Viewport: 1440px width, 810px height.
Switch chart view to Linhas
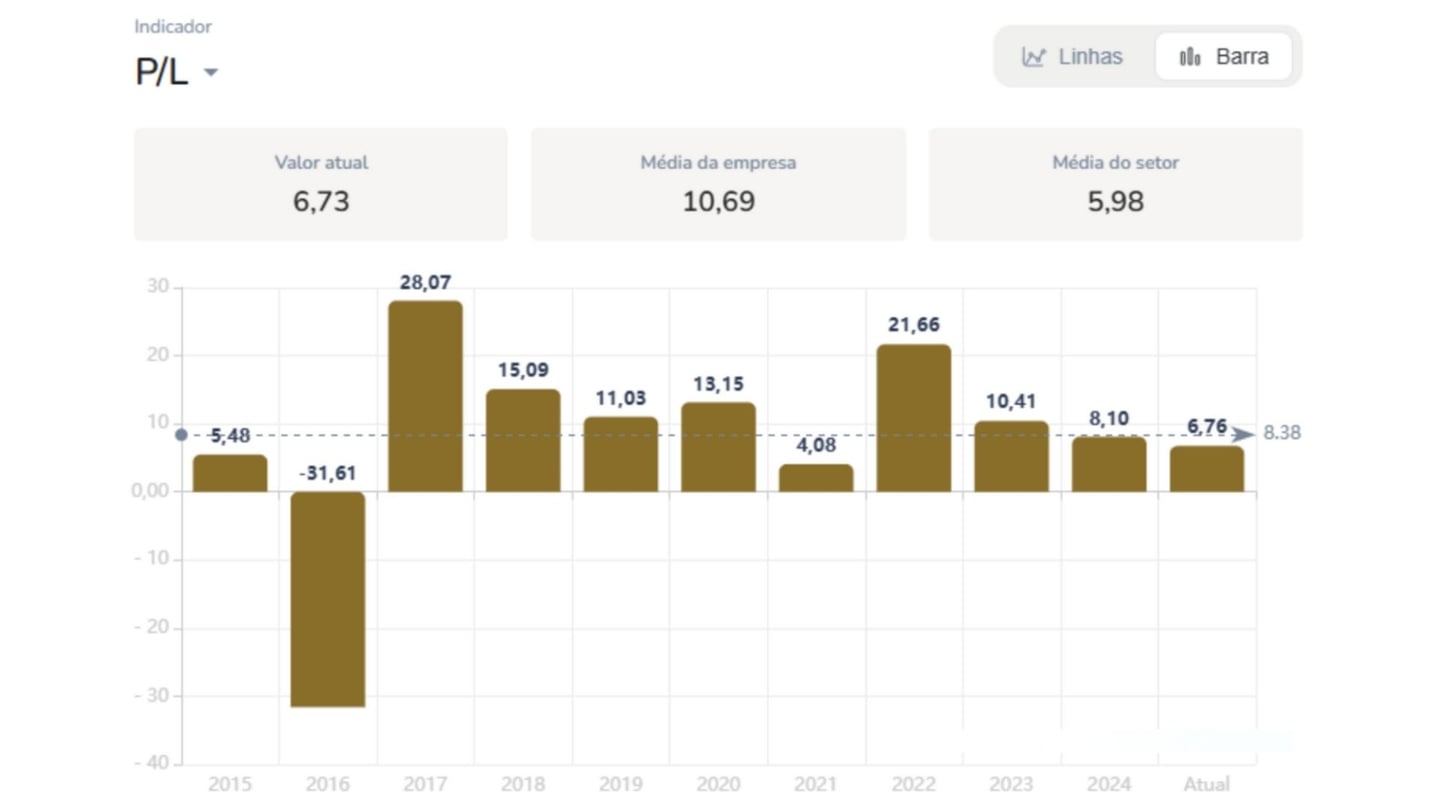click(x=1073, y=57)
